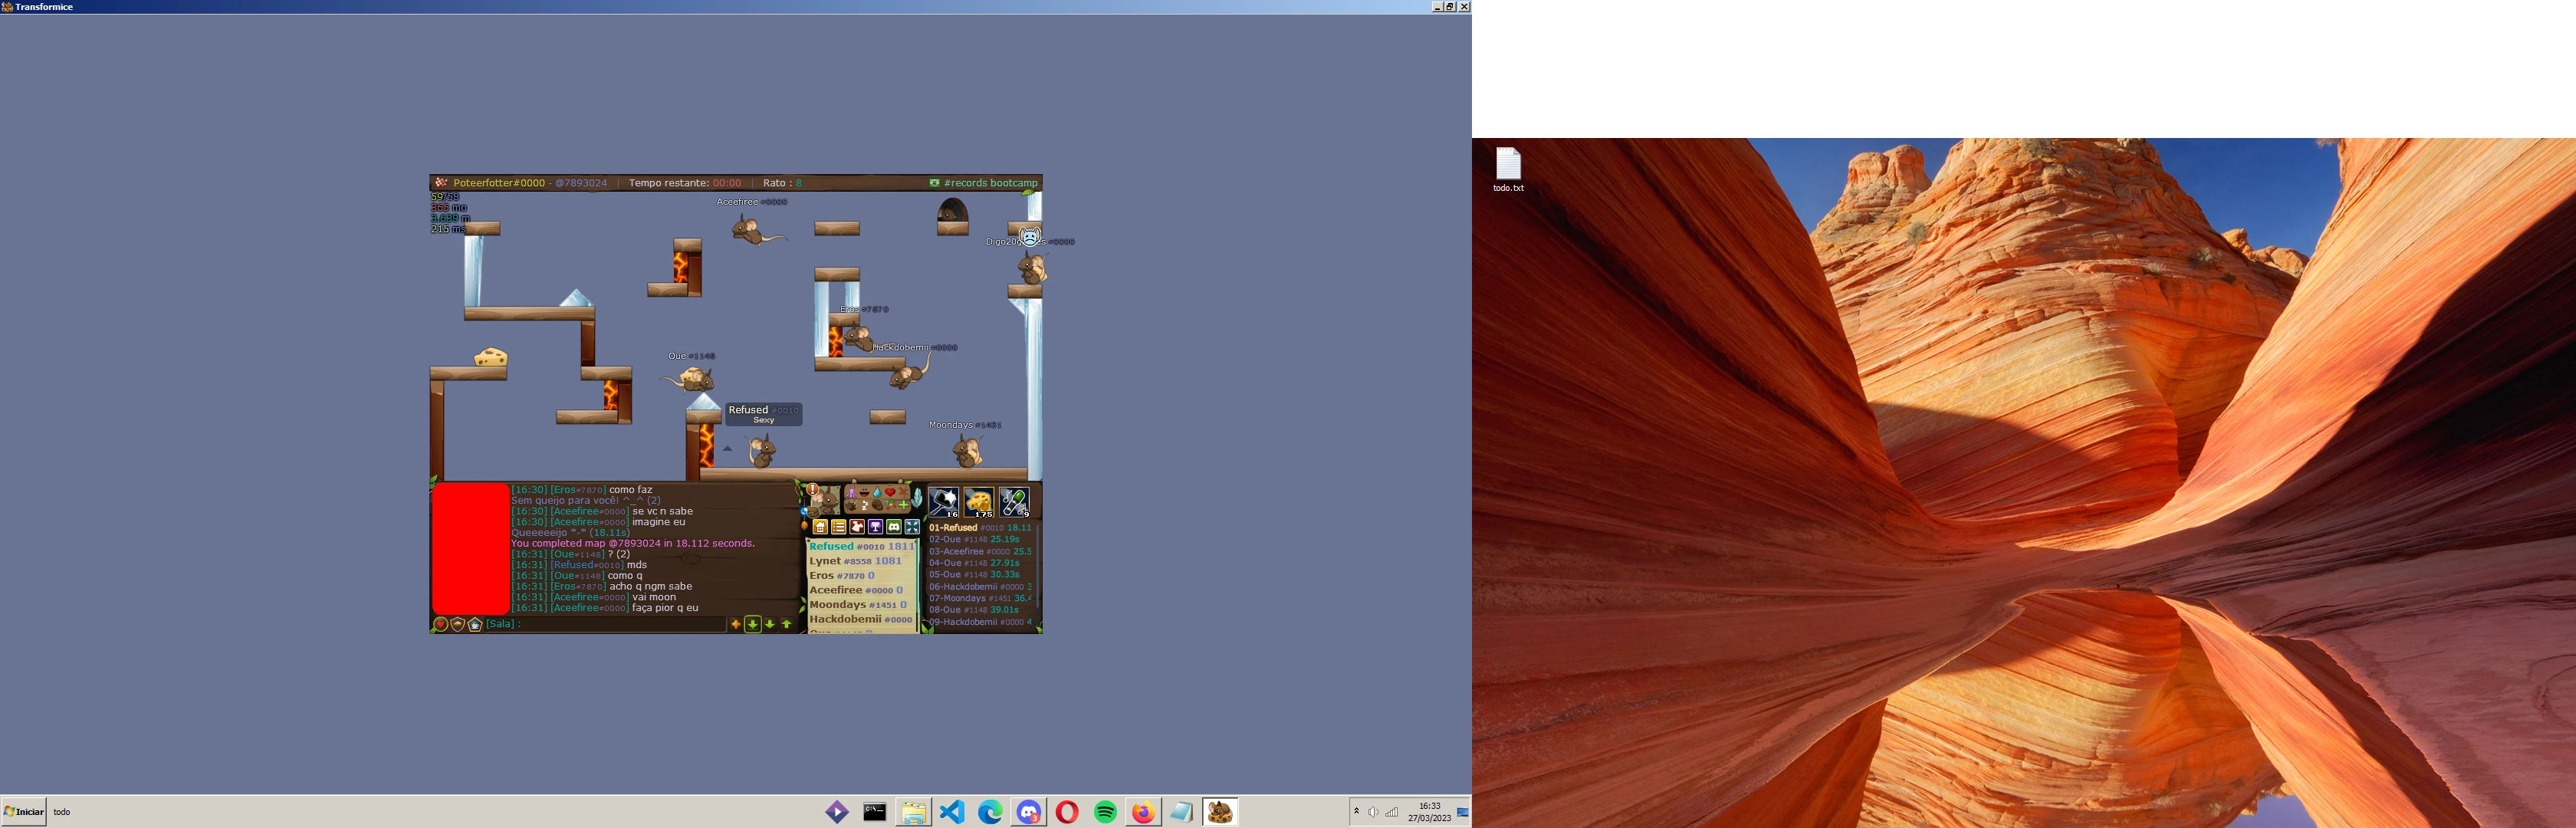Click the mouse hole at top

click(x=952, y=210)
